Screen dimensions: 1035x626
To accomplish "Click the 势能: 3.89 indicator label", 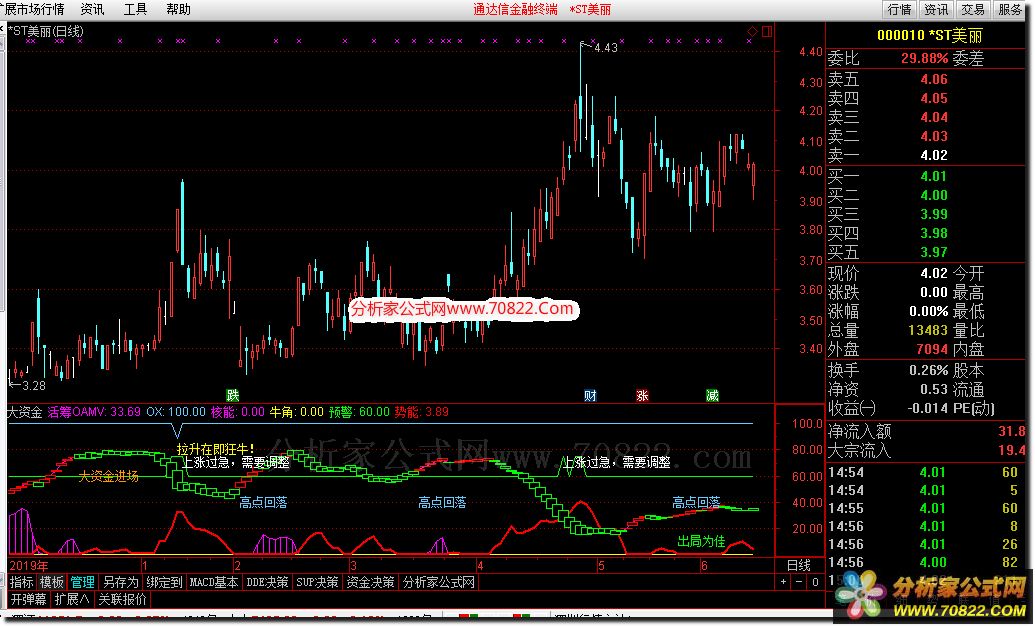I will pyautogui.click(x=421, y=412).
